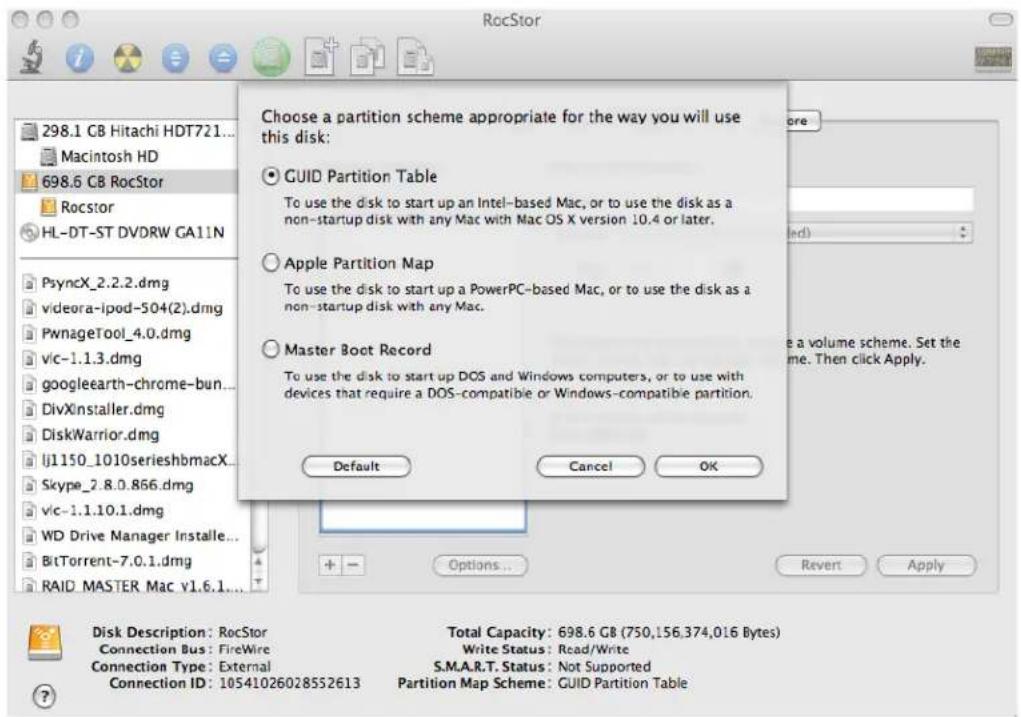
Task: Remove partition with minus button
Action: [353, 565]
